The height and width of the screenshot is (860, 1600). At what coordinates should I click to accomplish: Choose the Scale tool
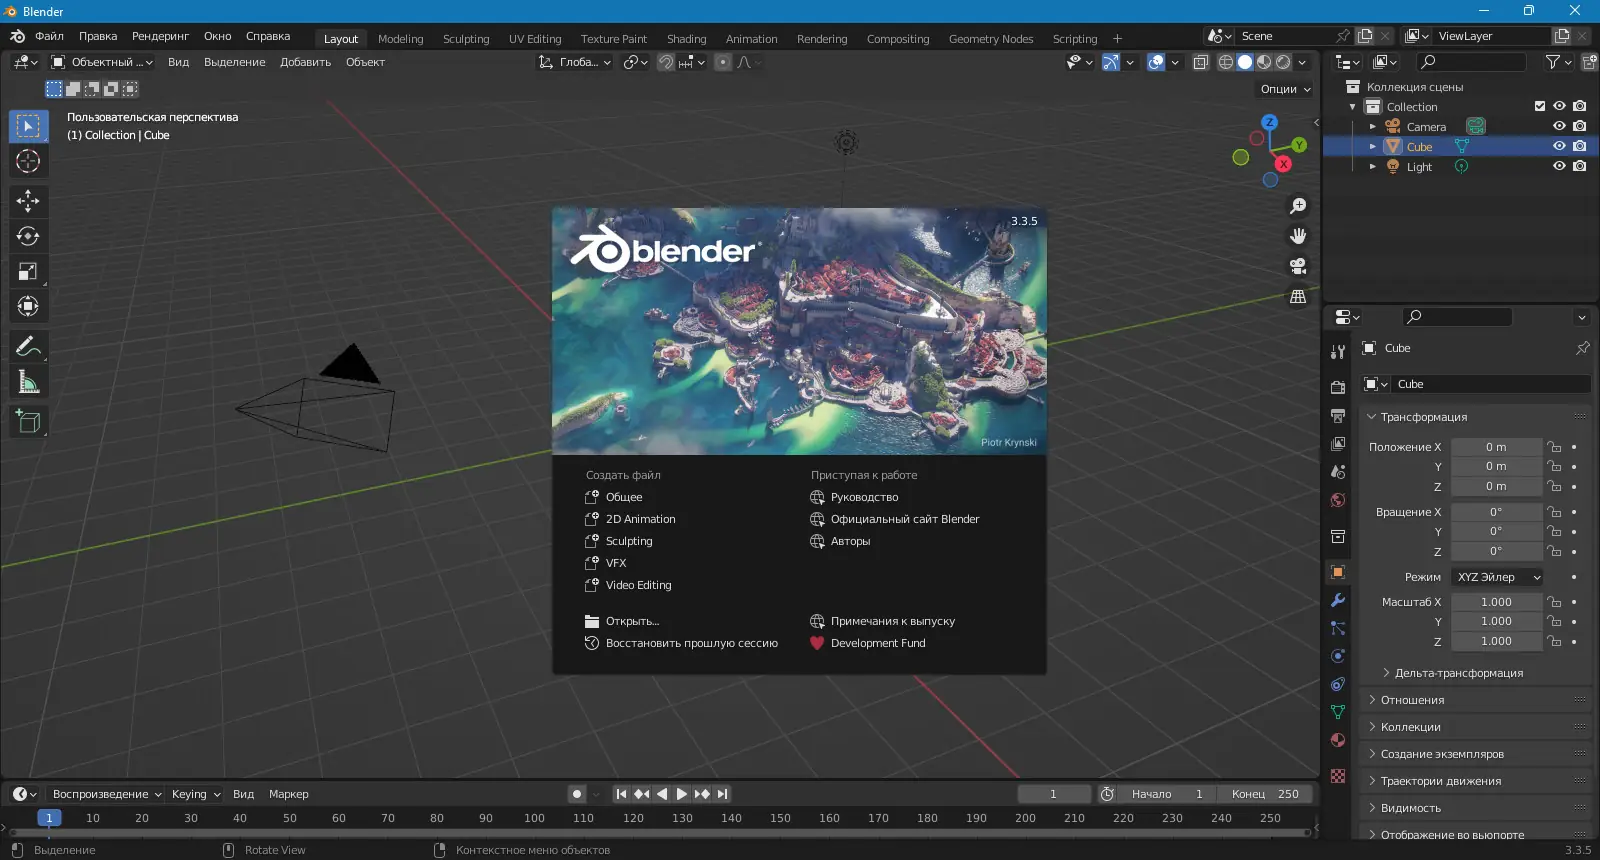tap(28, 271)
